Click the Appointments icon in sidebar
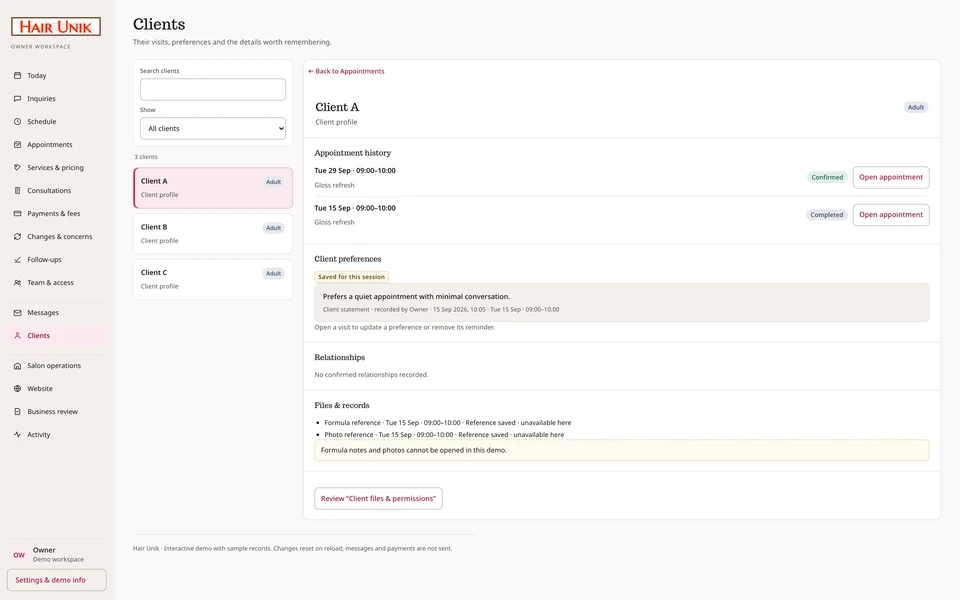This screenshot has width=960, height=600. (17, 144)
